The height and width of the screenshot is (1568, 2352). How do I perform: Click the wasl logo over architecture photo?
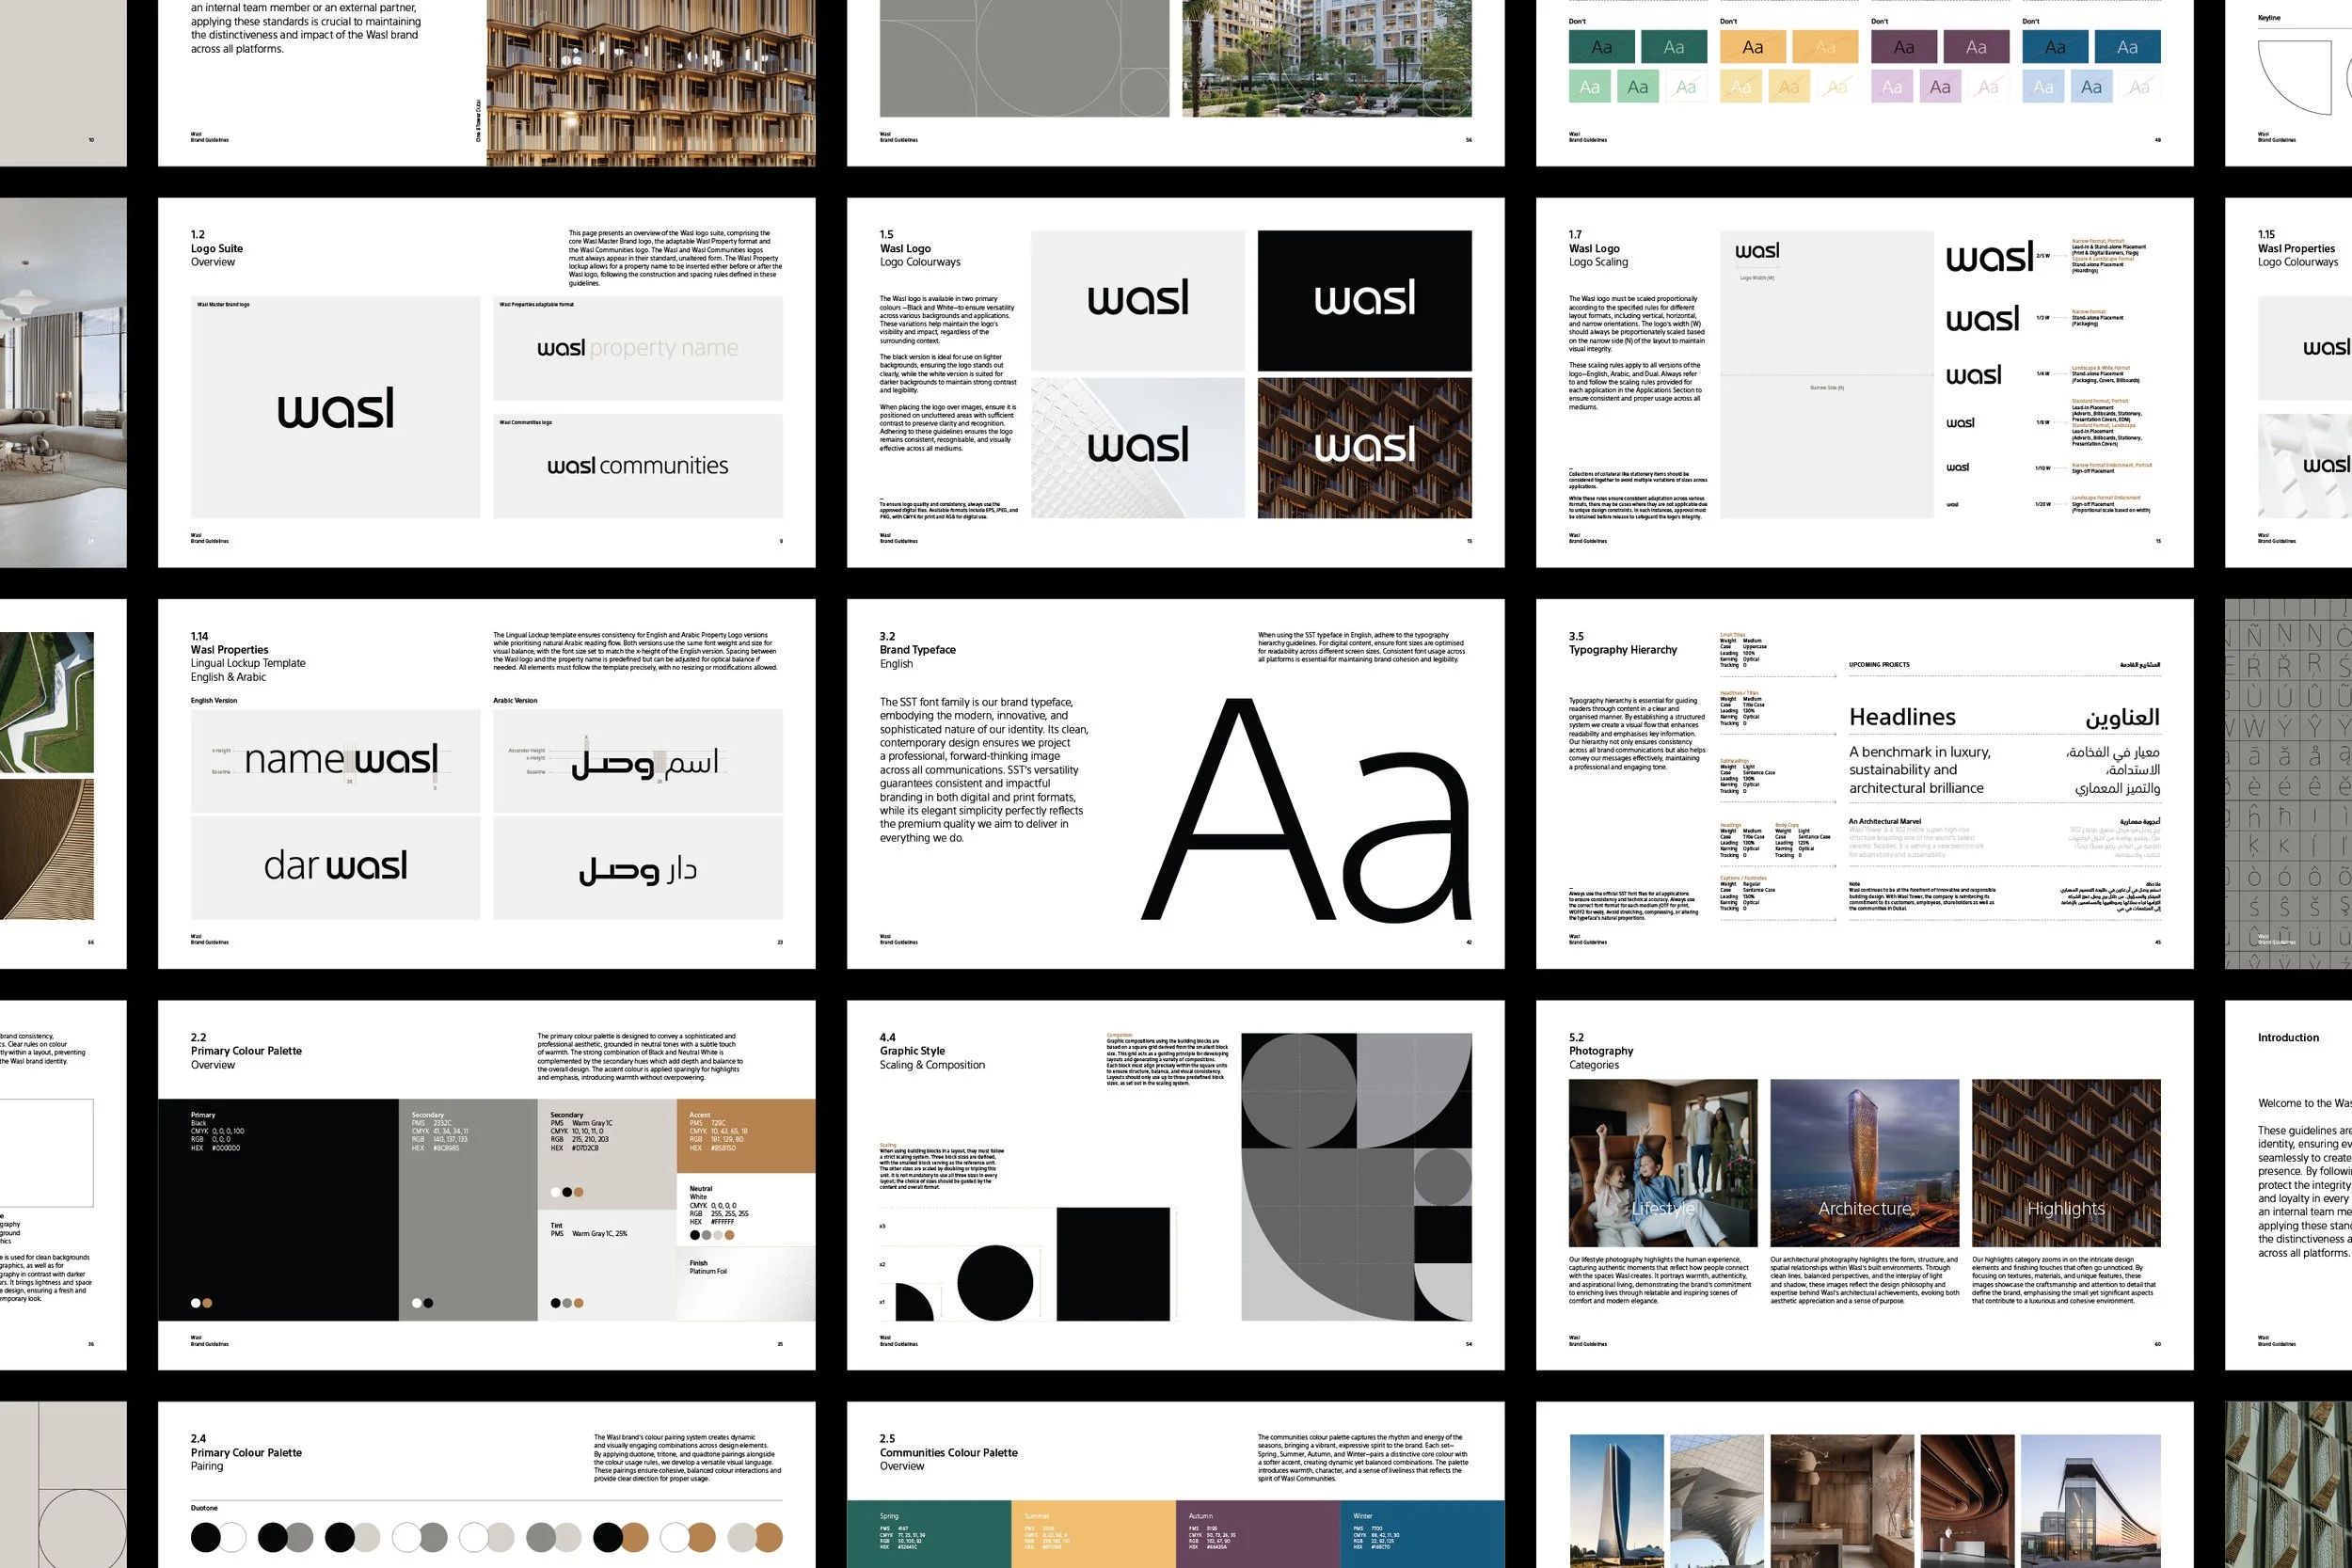tap(1366, 446)
